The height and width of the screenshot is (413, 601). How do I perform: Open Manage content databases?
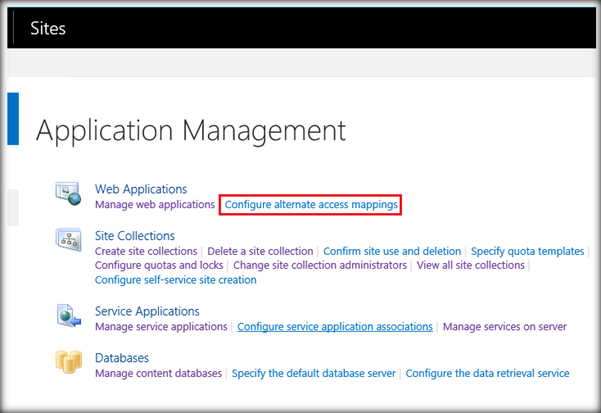coord(158,373)
